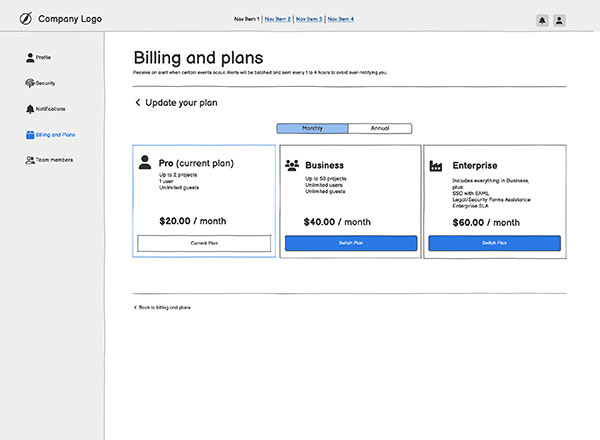
Task: Follow the Back to billing and plans link
Action: tap(163, 307)
